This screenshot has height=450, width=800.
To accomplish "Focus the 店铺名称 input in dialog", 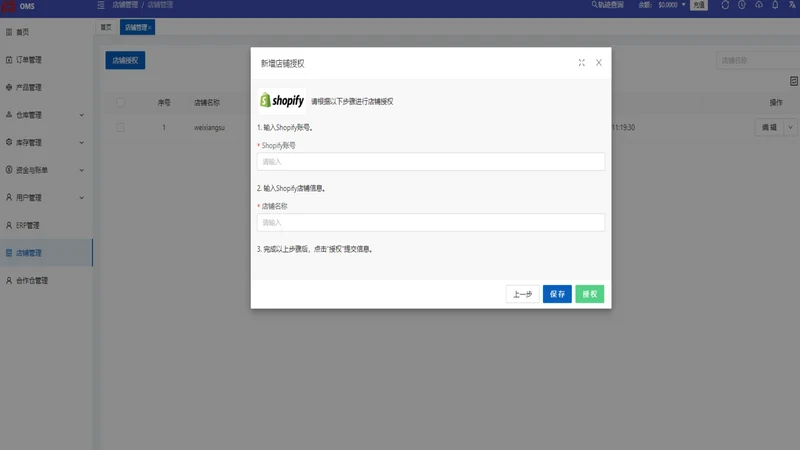I will 431,222.
